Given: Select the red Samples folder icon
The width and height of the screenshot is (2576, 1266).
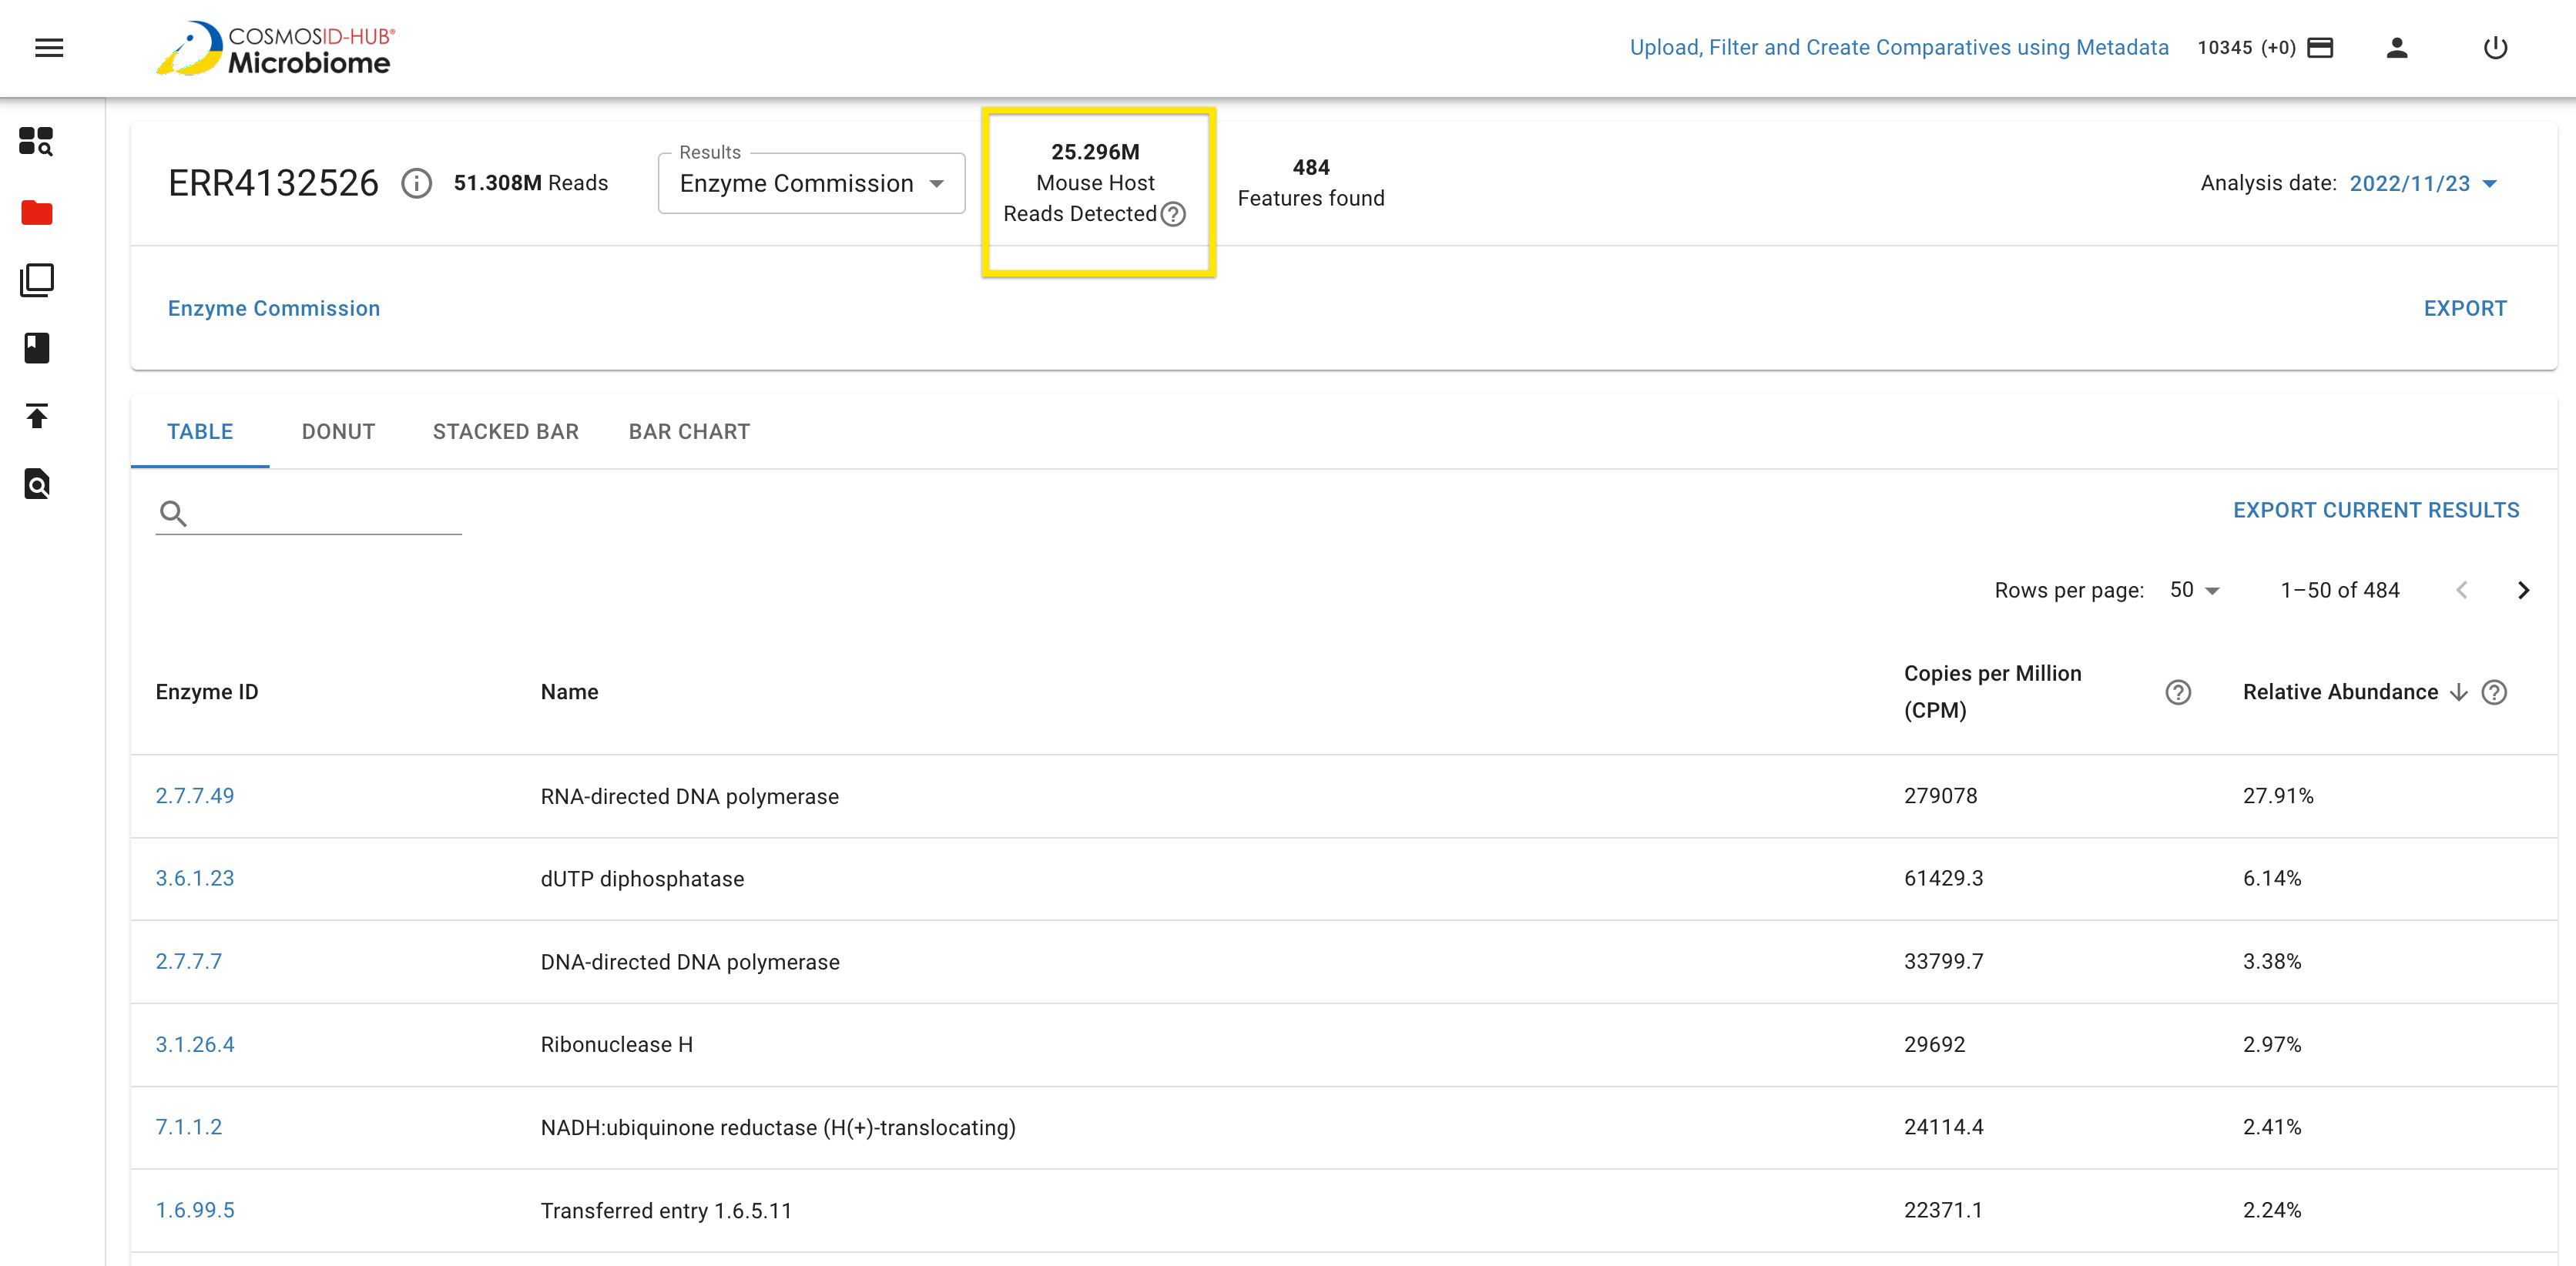Looking at the screenshot, I should click(36, 212).
